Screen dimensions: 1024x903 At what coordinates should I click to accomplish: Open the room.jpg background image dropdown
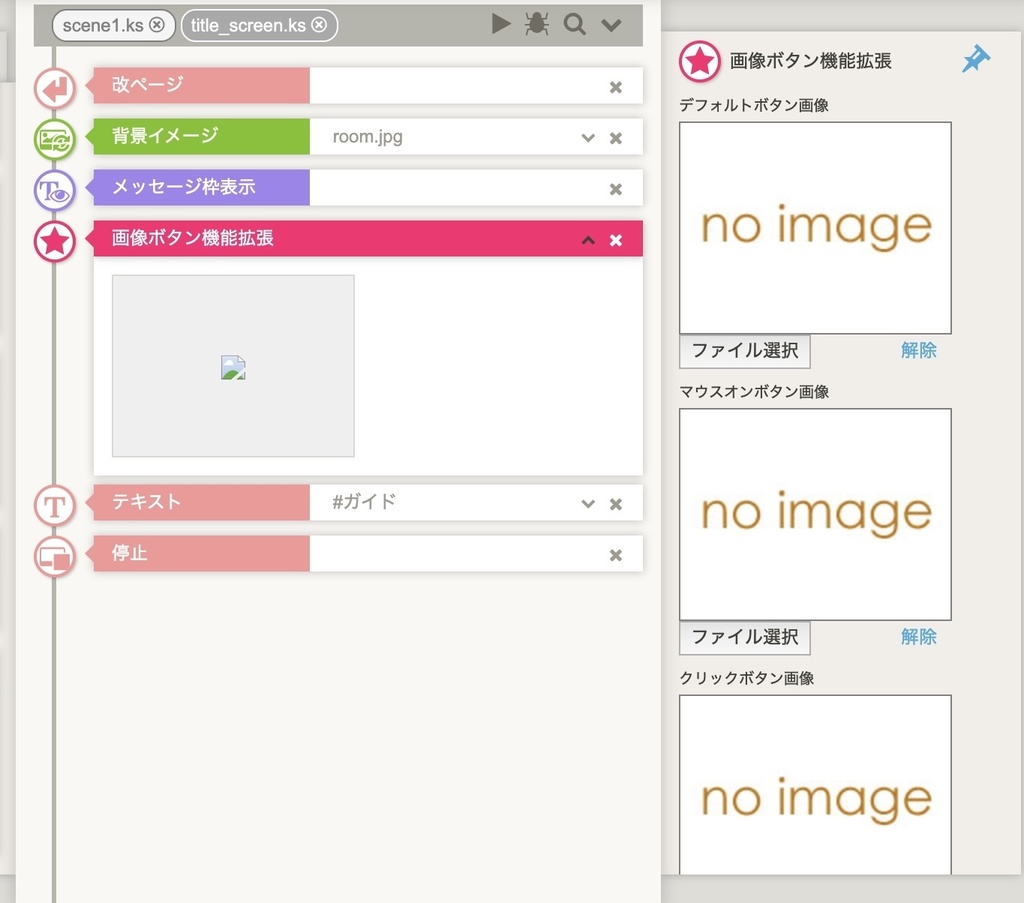point(588,137)
